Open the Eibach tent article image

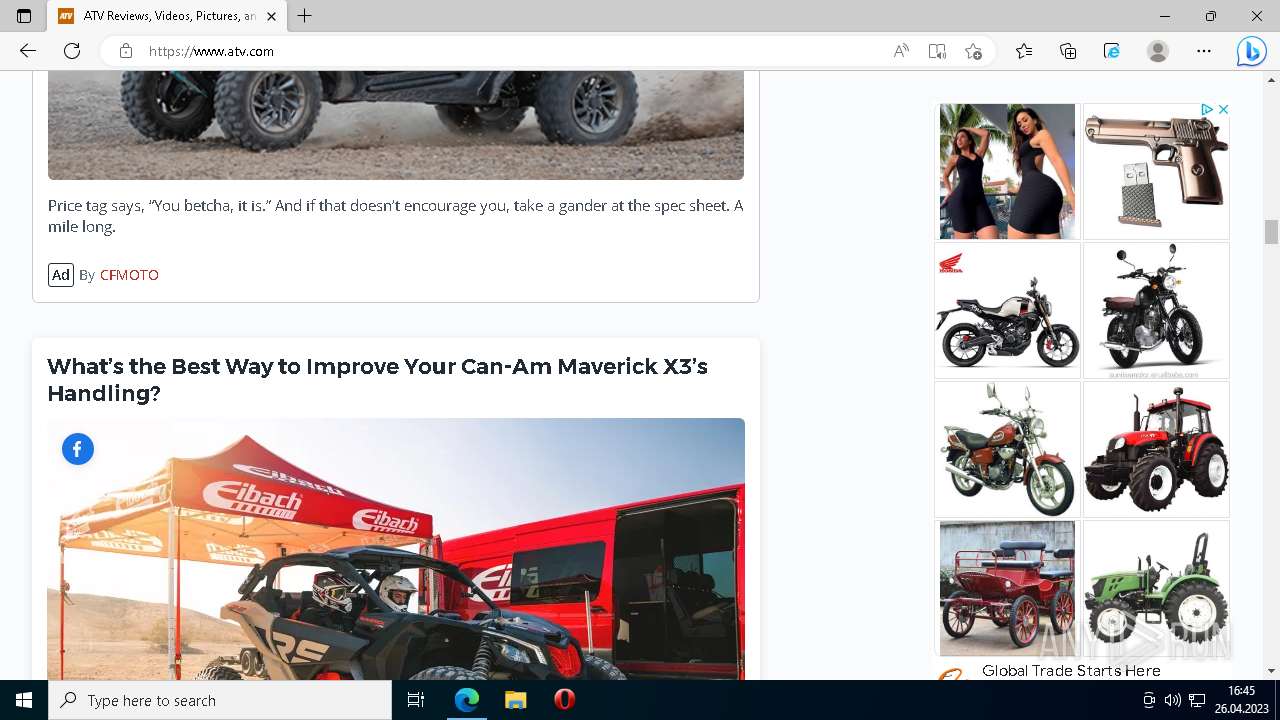(x=396, y=549)
